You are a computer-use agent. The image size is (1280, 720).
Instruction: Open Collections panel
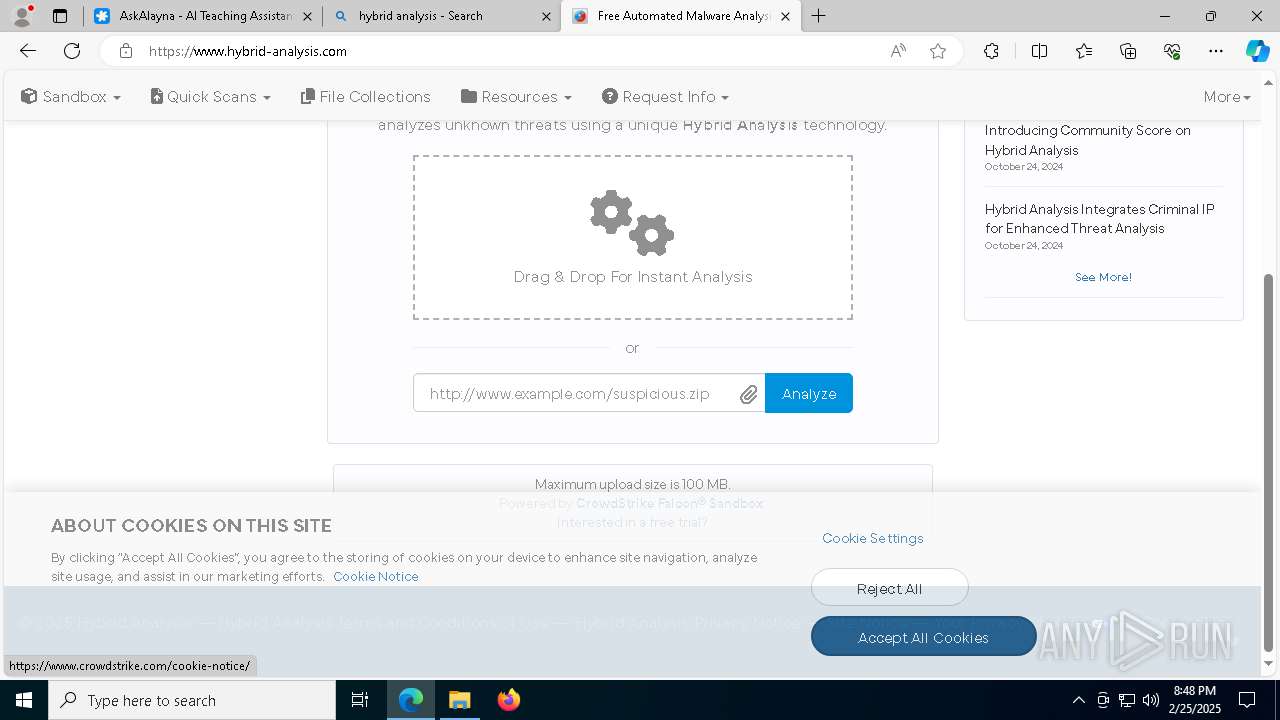point(1128,51)
